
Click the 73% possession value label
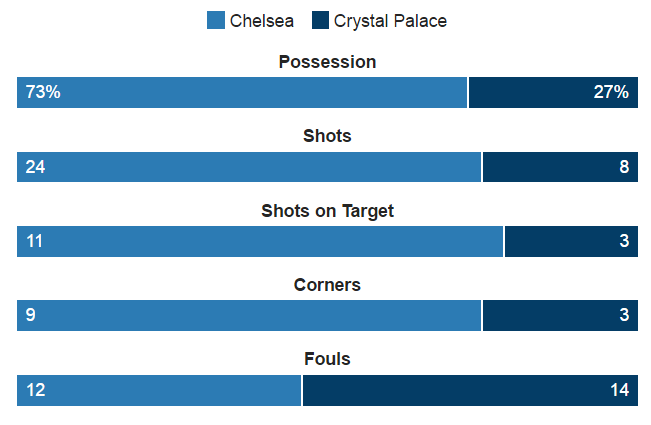point(43,92)
